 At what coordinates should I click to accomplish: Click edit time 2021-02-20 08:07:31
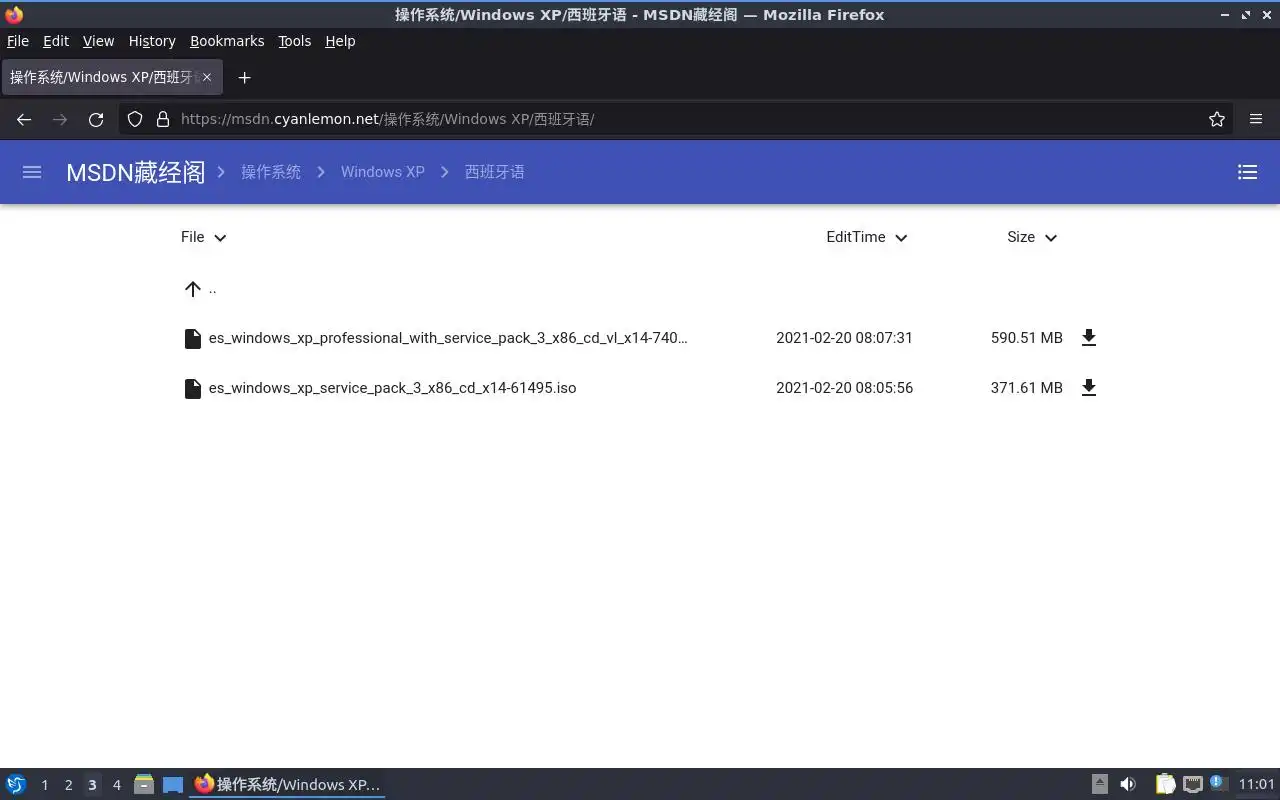click(x=845, y=338)
